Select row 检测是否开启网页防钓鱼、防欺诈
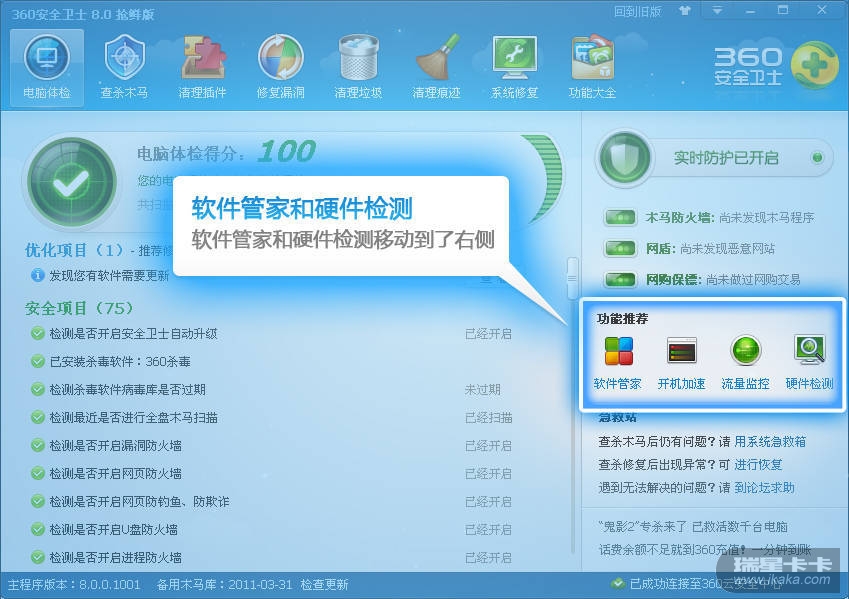The image size is (849, 599). tap(271, 502)
